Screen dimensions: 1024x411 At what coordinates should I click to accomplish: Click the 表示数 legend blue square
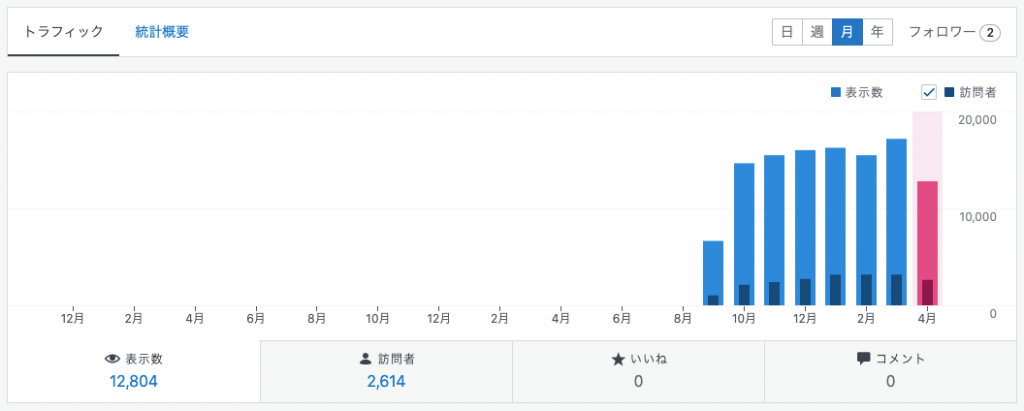point(836,93)
